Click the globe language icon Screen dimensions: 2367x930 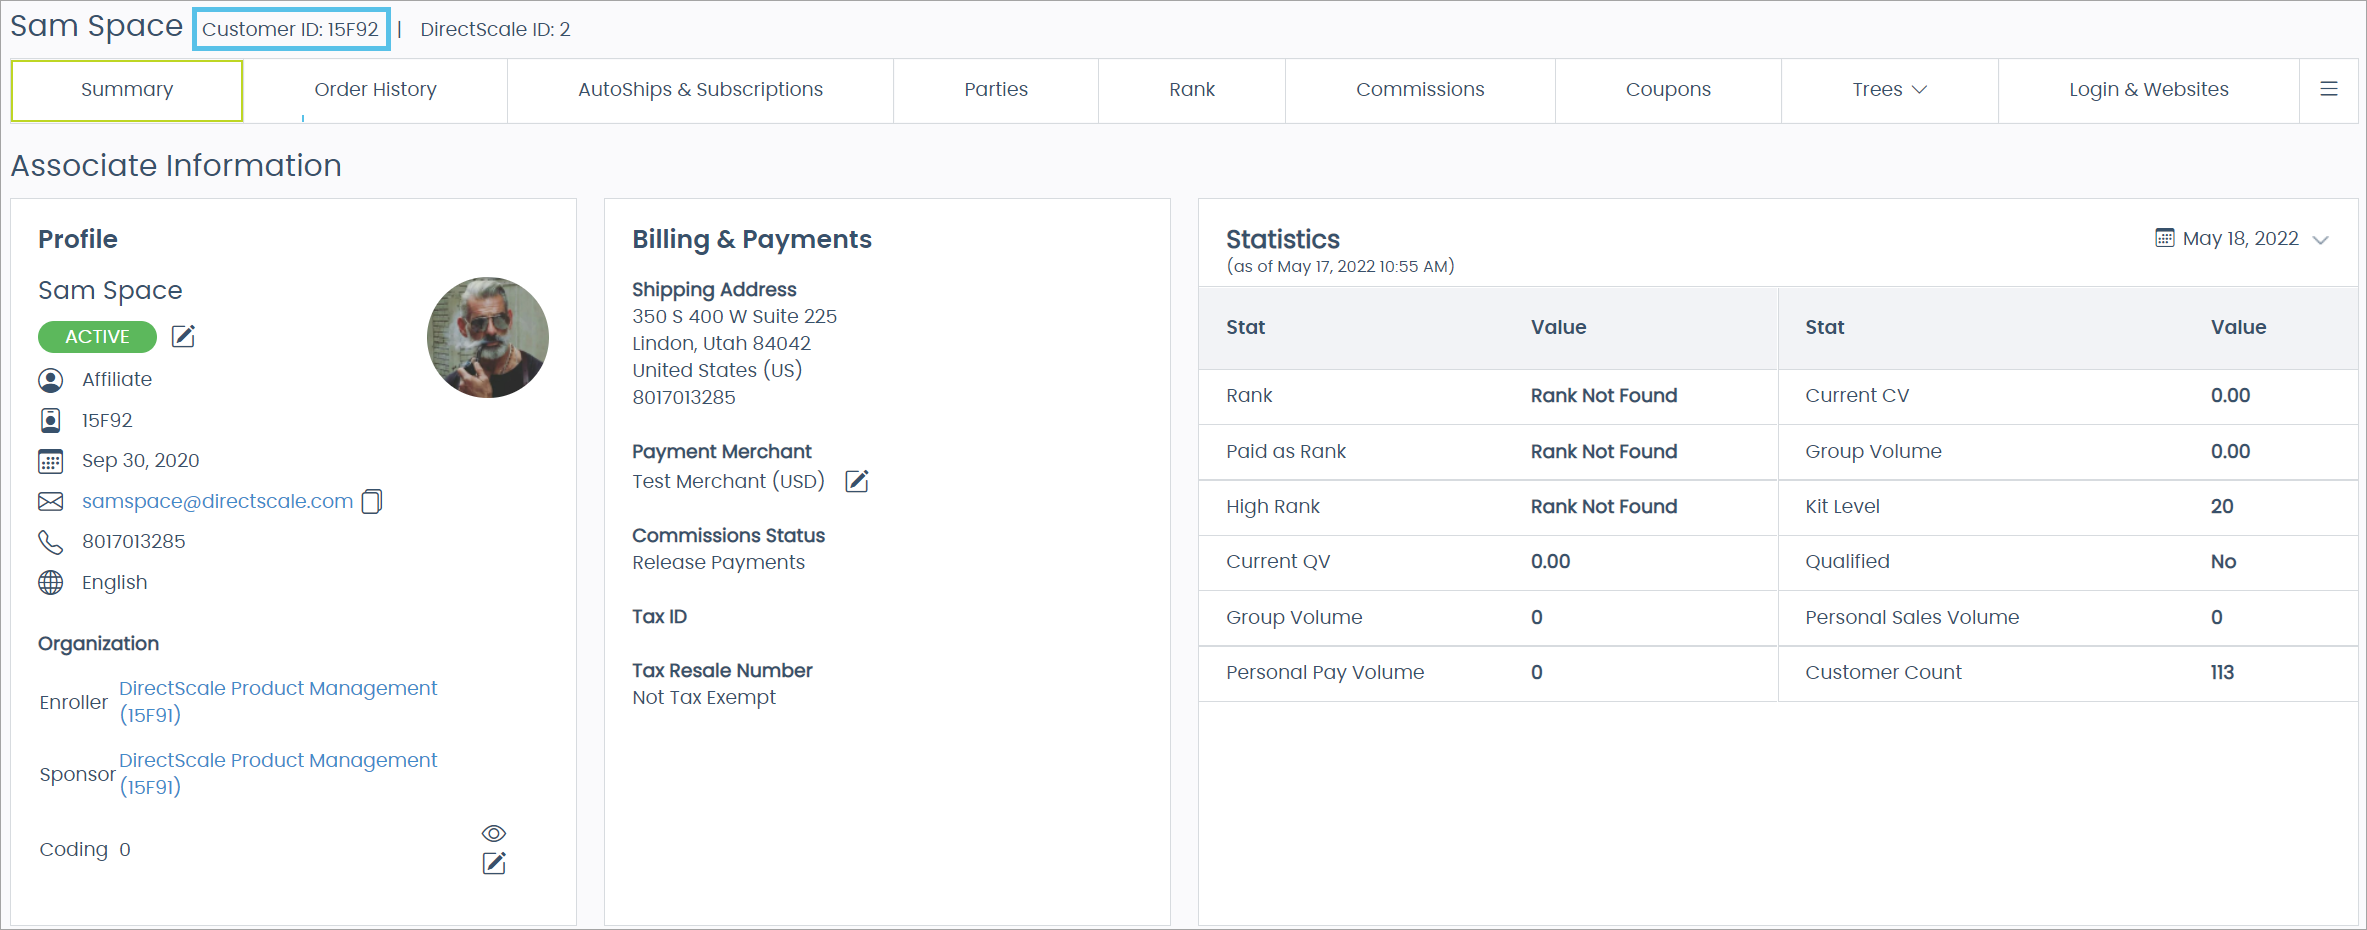(50, 583)
